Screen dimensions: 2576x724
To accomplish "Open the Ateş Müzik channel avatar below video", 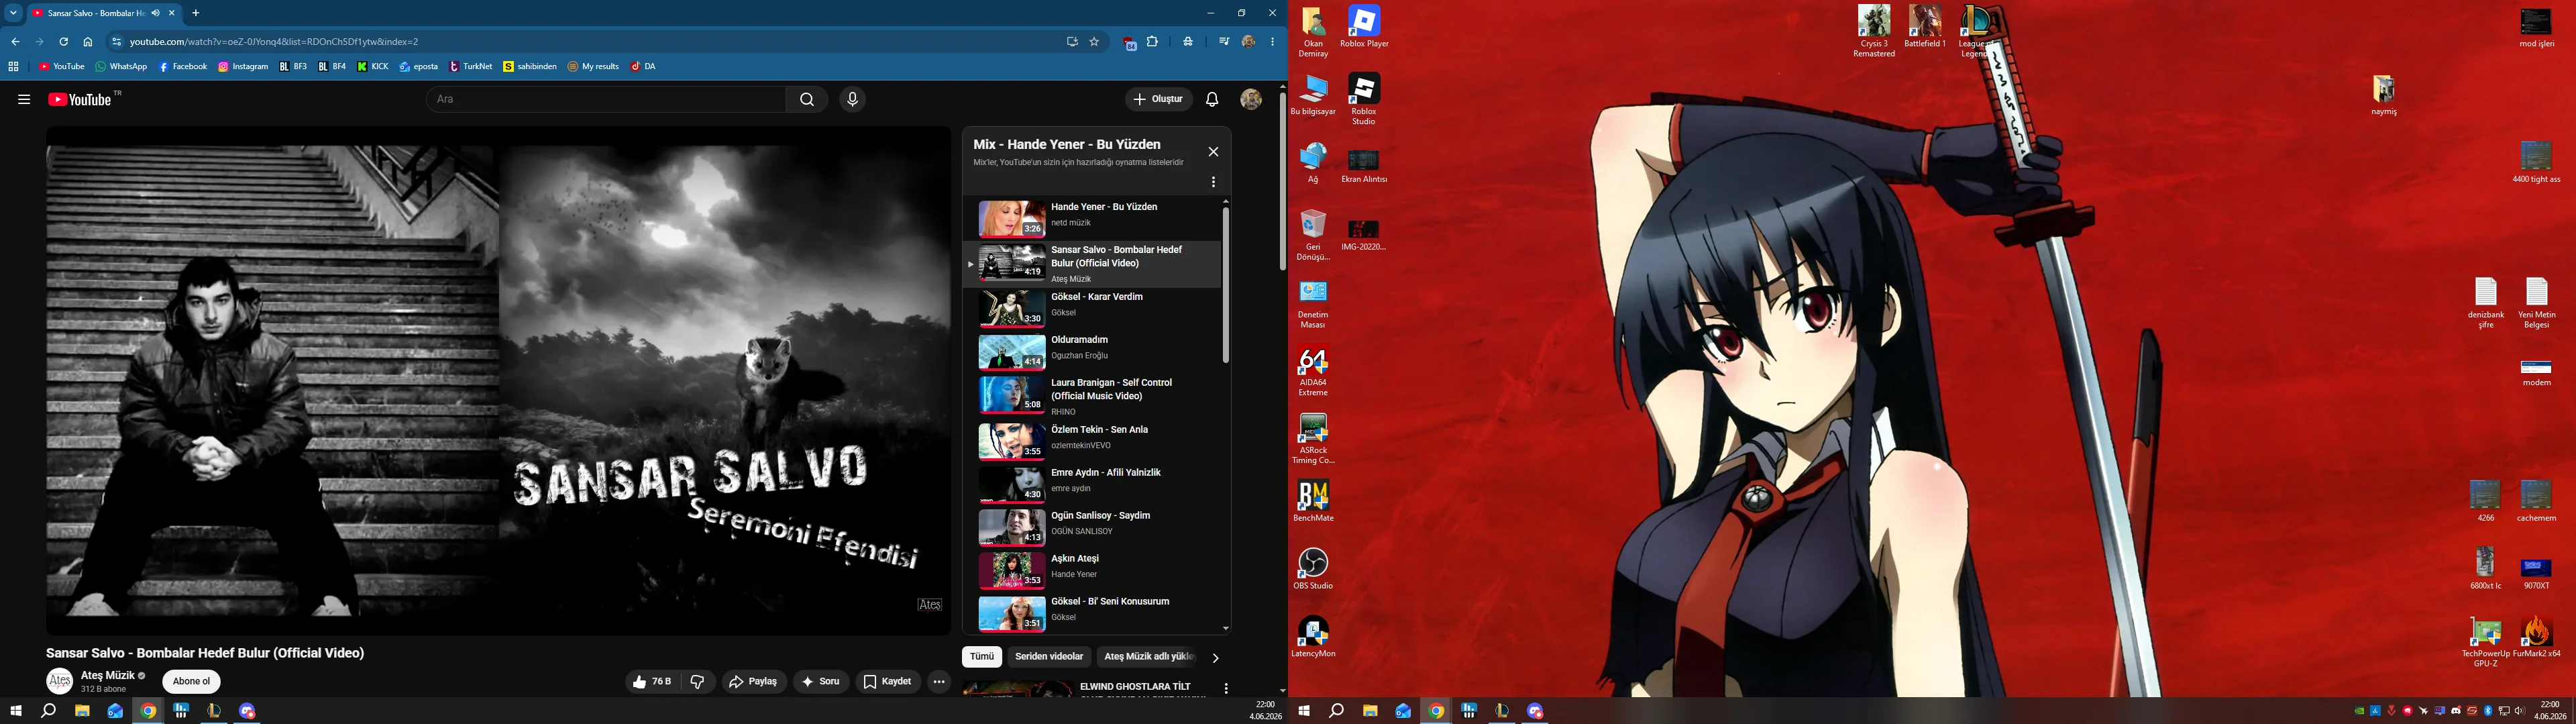I will 60,681.
